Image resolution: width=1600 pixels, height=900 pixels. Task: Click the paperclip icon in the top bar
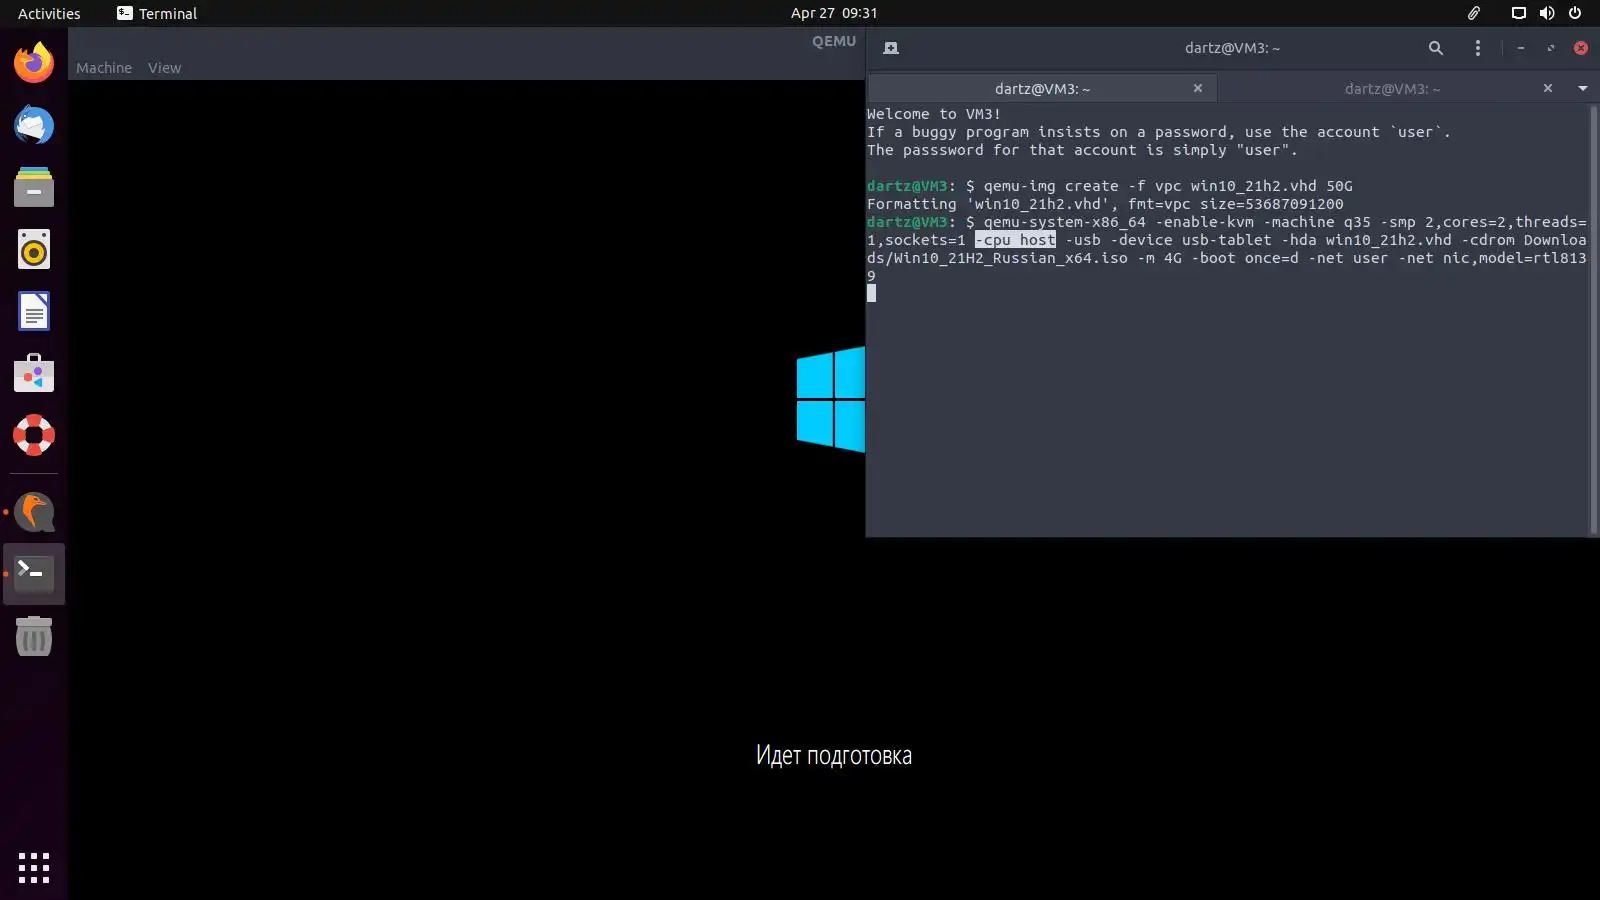(x=1474, y=13)
